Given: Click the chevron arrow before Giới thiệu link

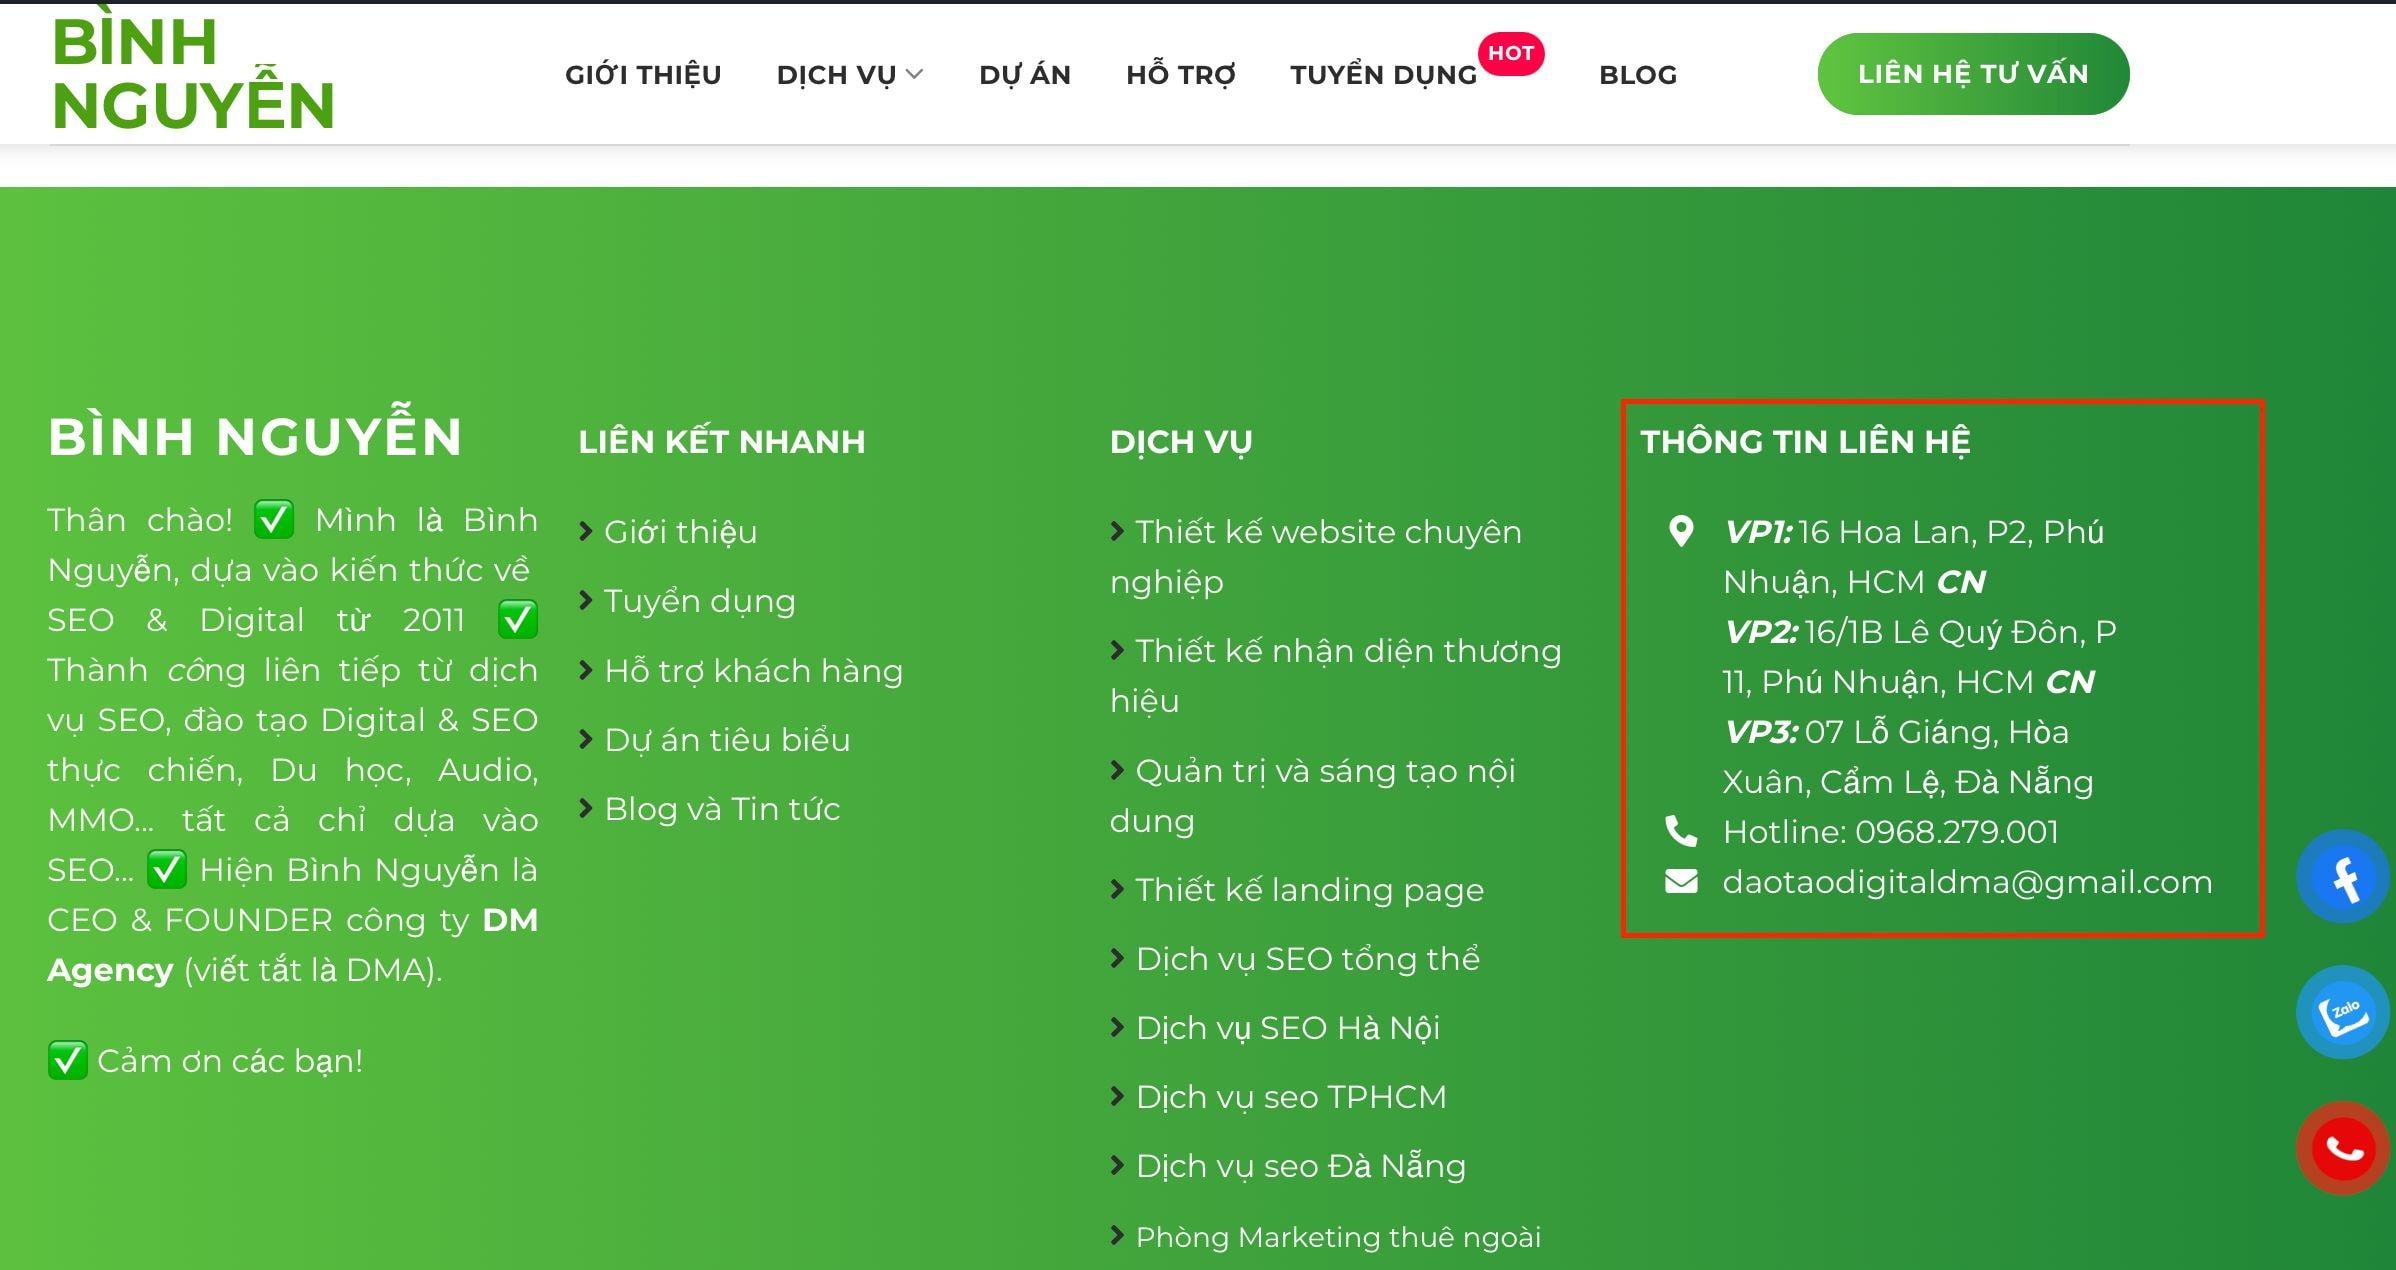Looking at the screenshot, I should point(587,531).
